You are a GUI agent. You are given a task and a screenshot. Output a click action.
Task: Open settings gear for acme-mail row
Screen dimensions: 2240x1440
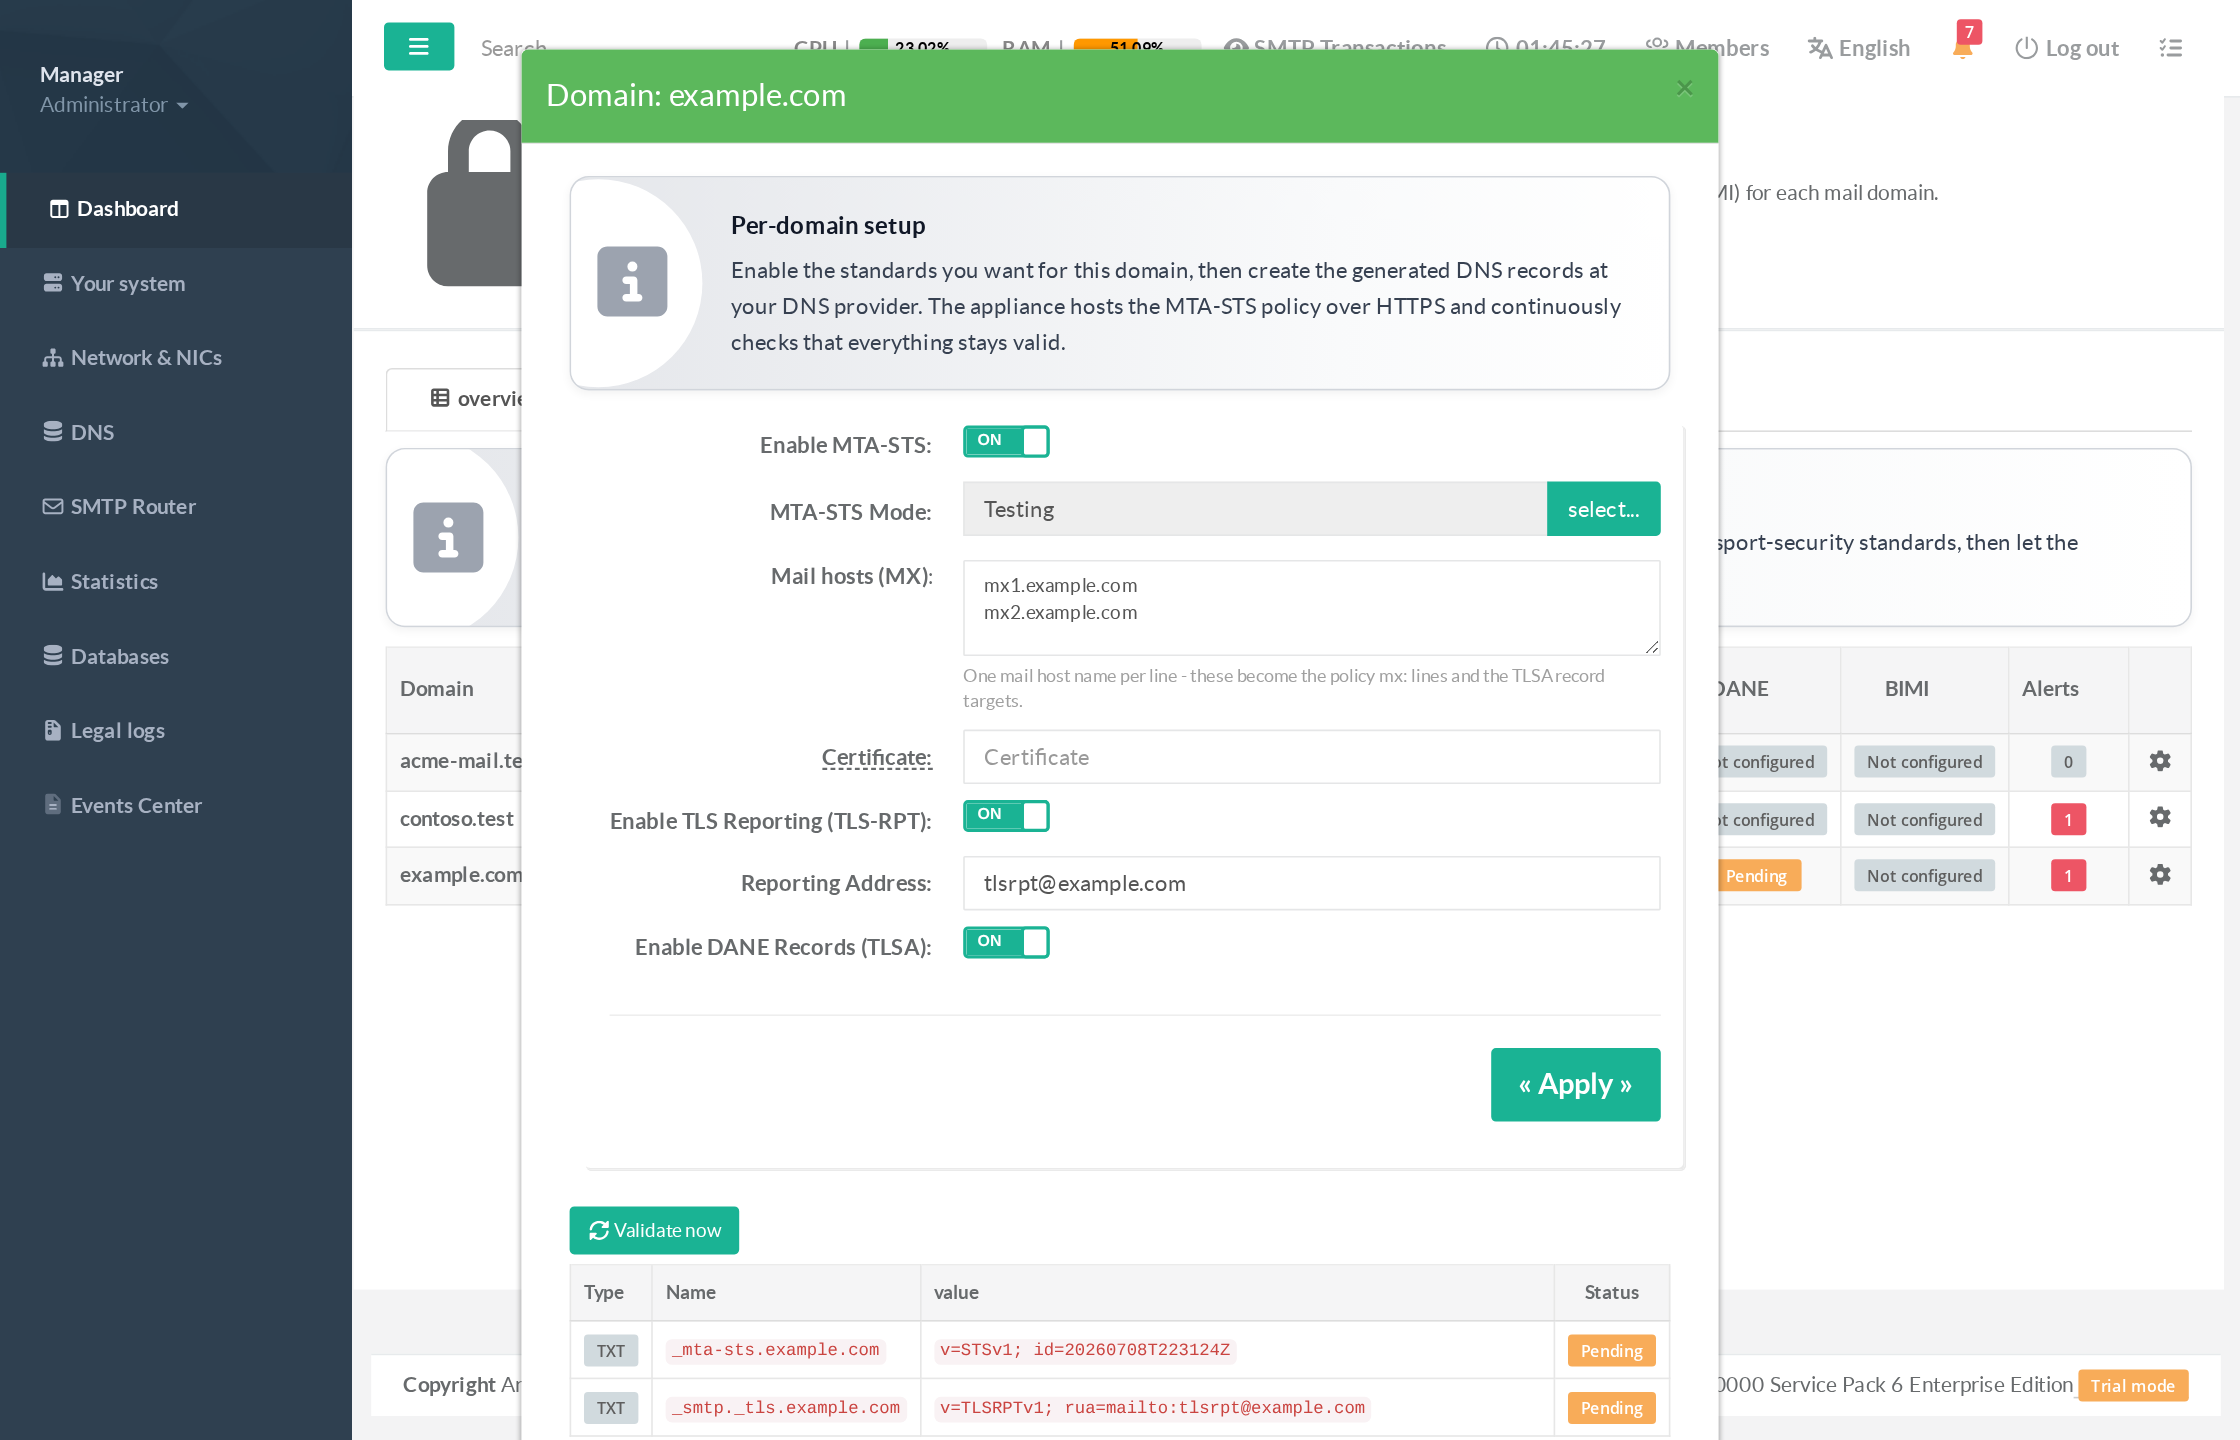2160,761
